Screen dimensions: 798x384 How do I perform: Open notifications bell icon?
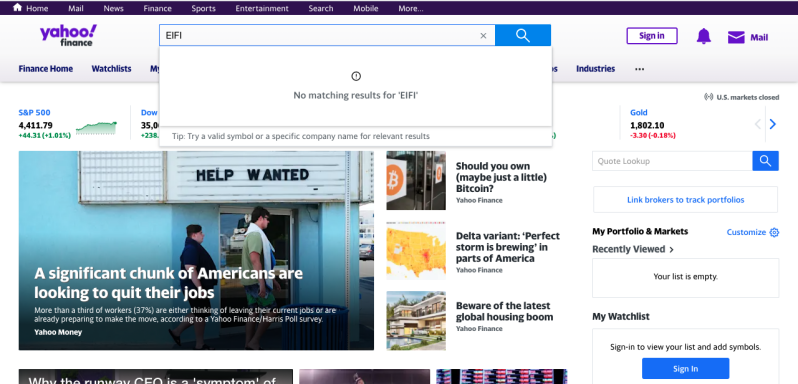(x=703, y=36)
